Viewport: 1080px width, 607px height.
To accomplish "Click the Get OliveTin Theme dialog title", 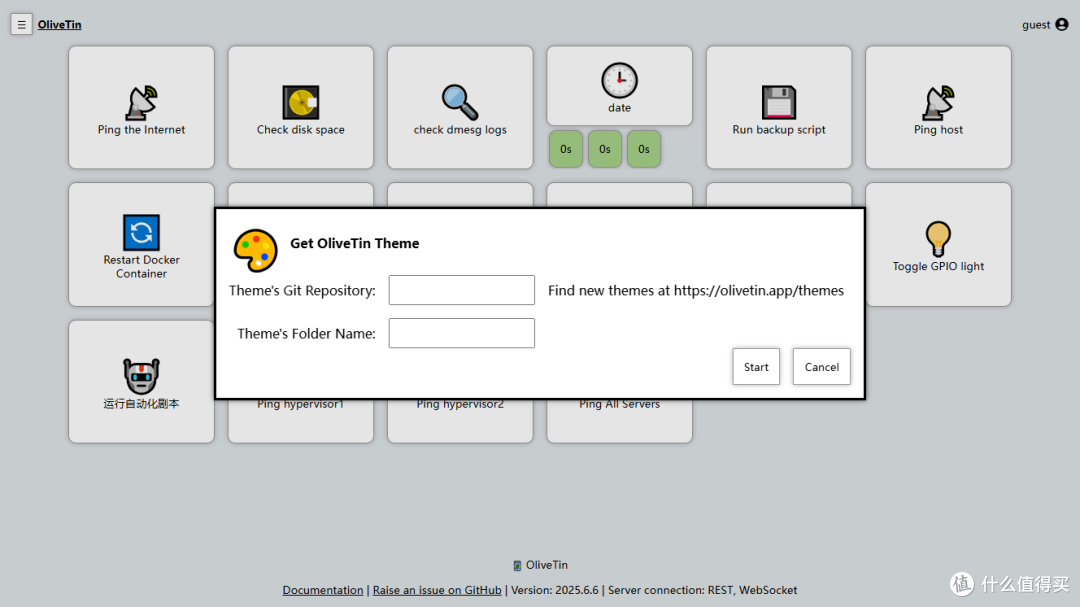I will point(355,243).
